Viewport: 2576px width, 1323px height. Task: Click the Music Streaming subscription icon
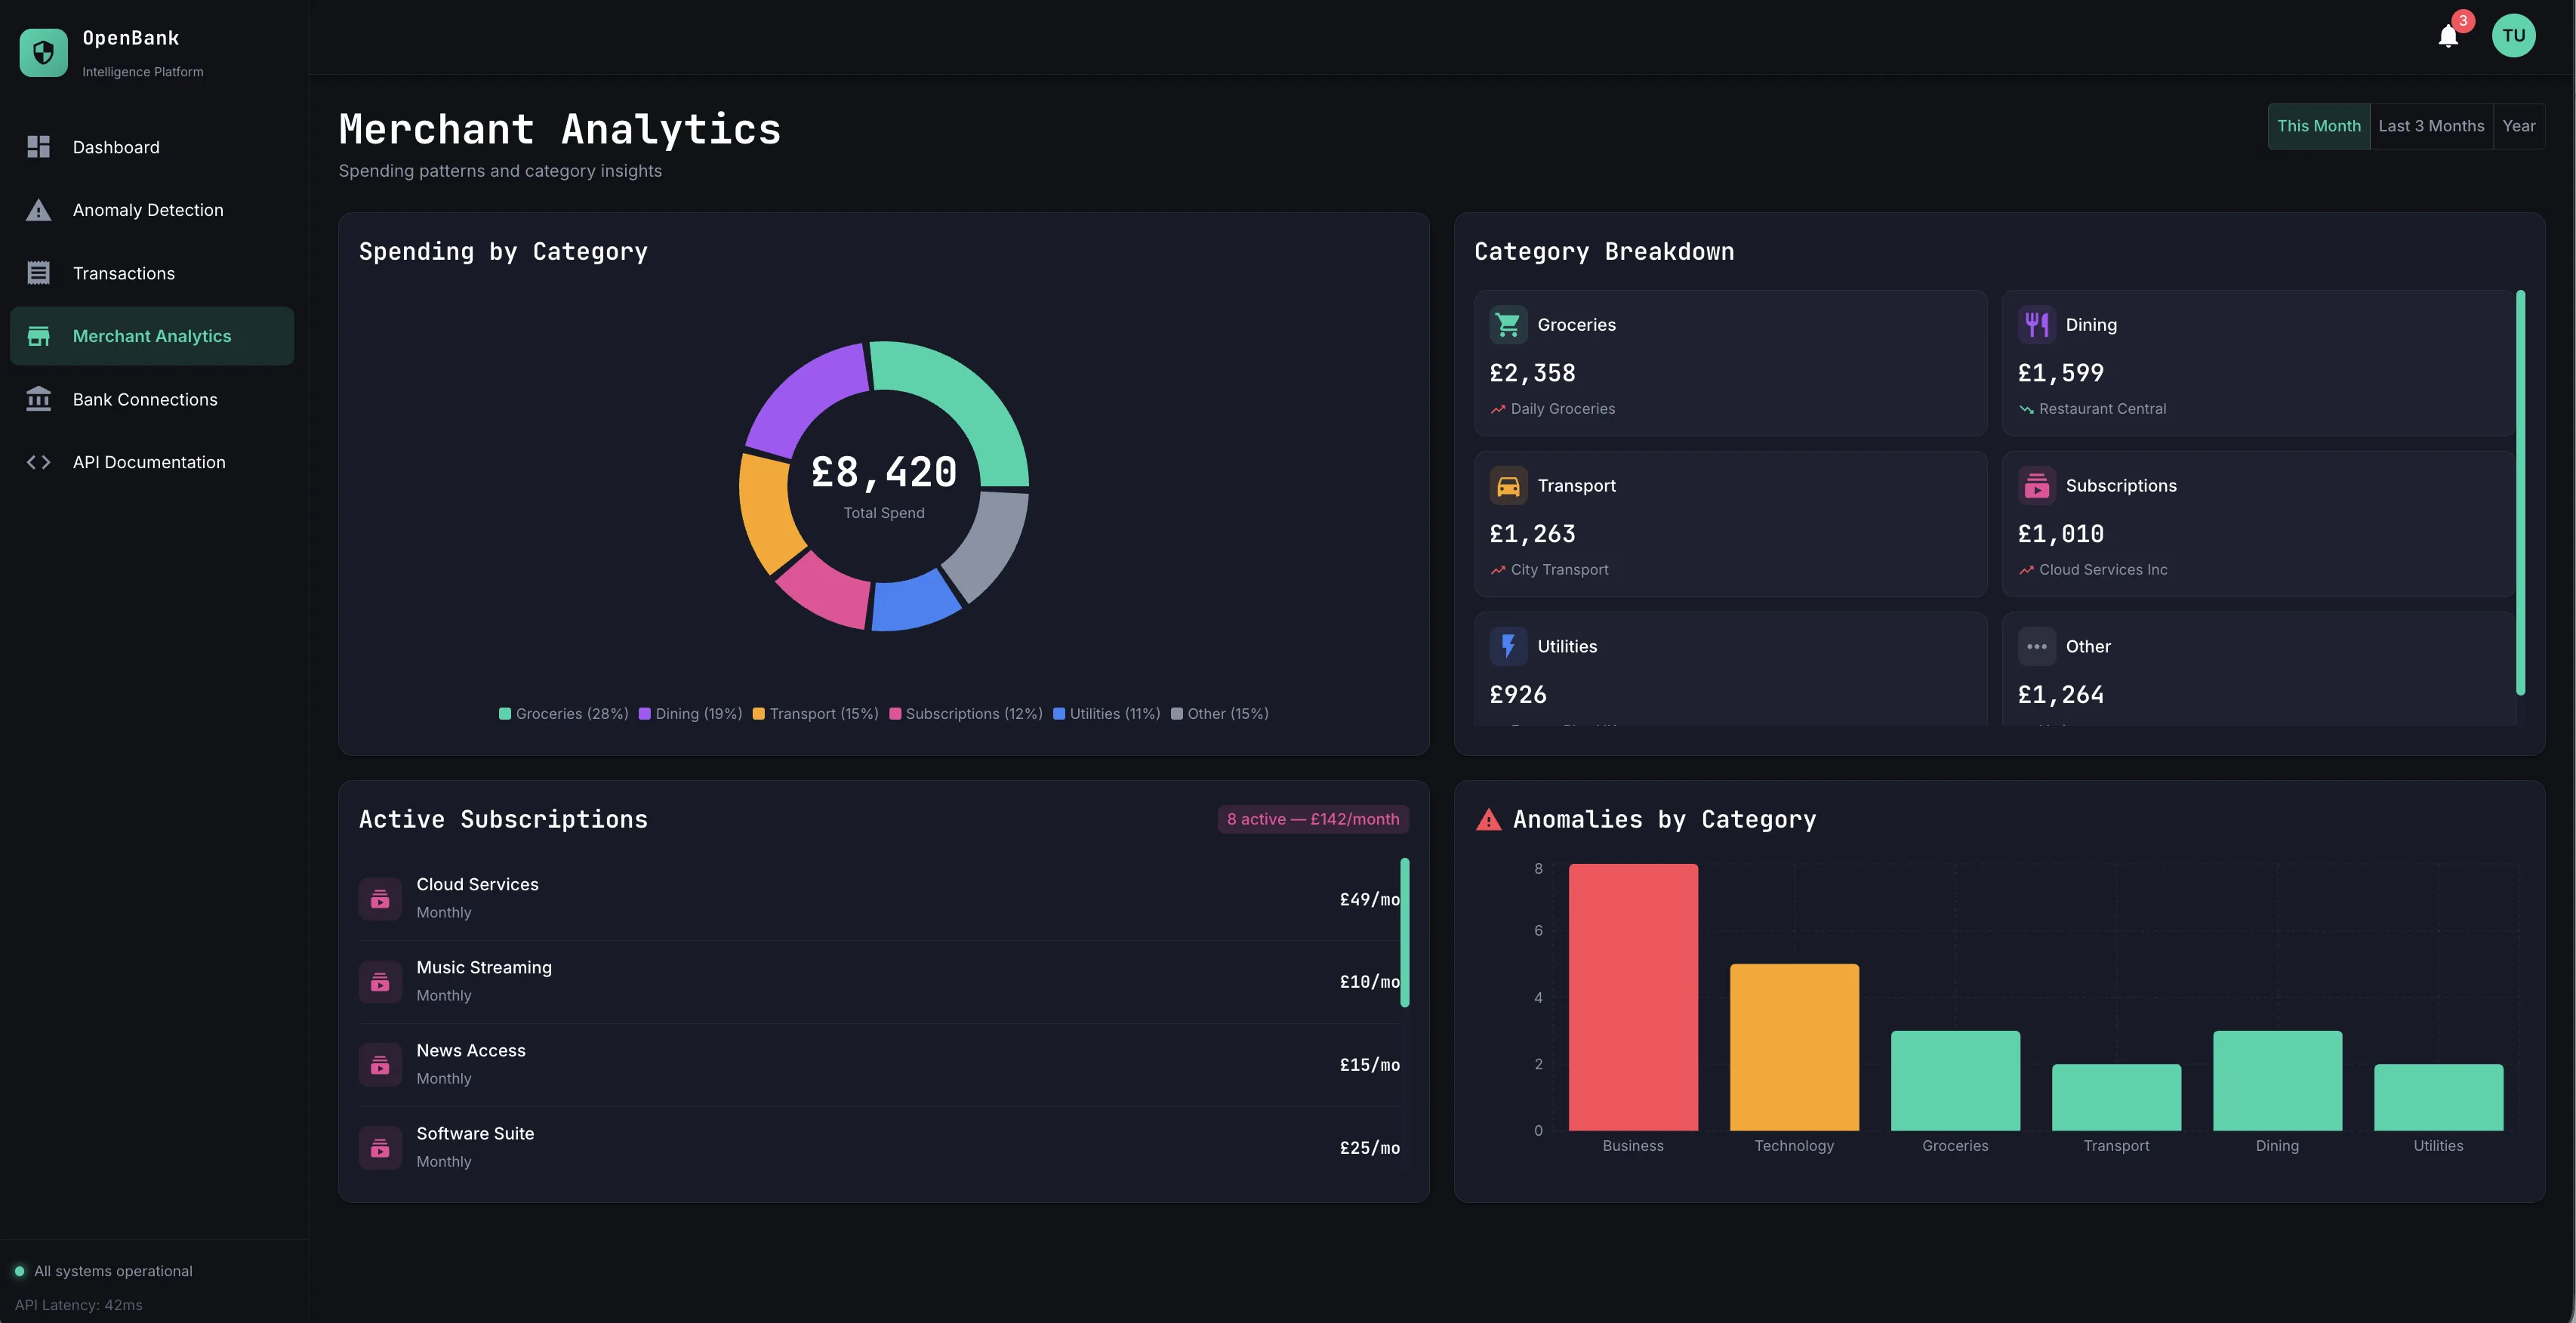[380, 982]
